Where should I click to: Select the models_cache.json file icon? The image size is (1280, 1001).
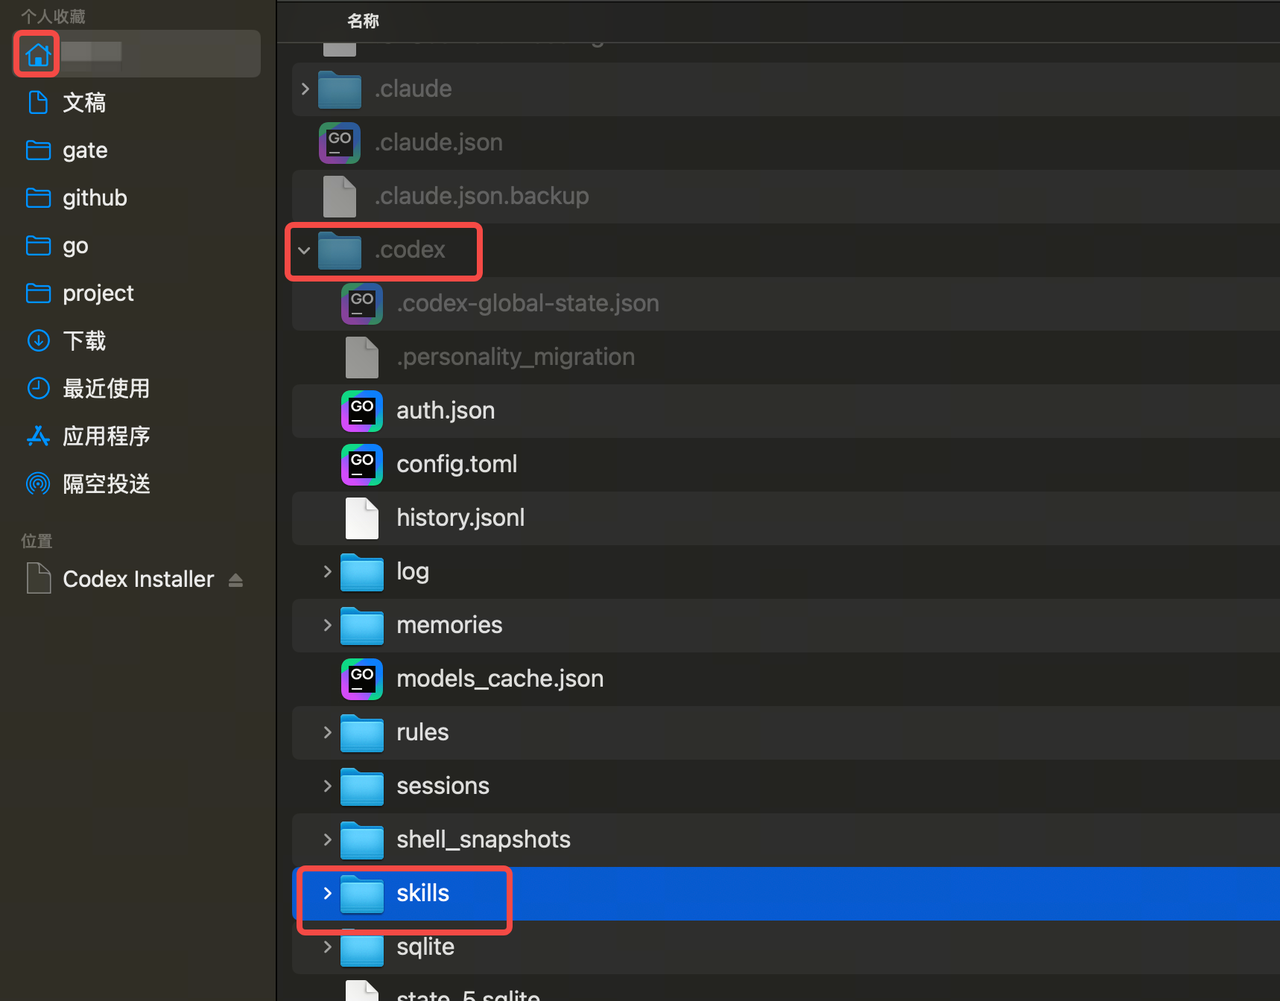pyautogui.click(x=361, y=679)
